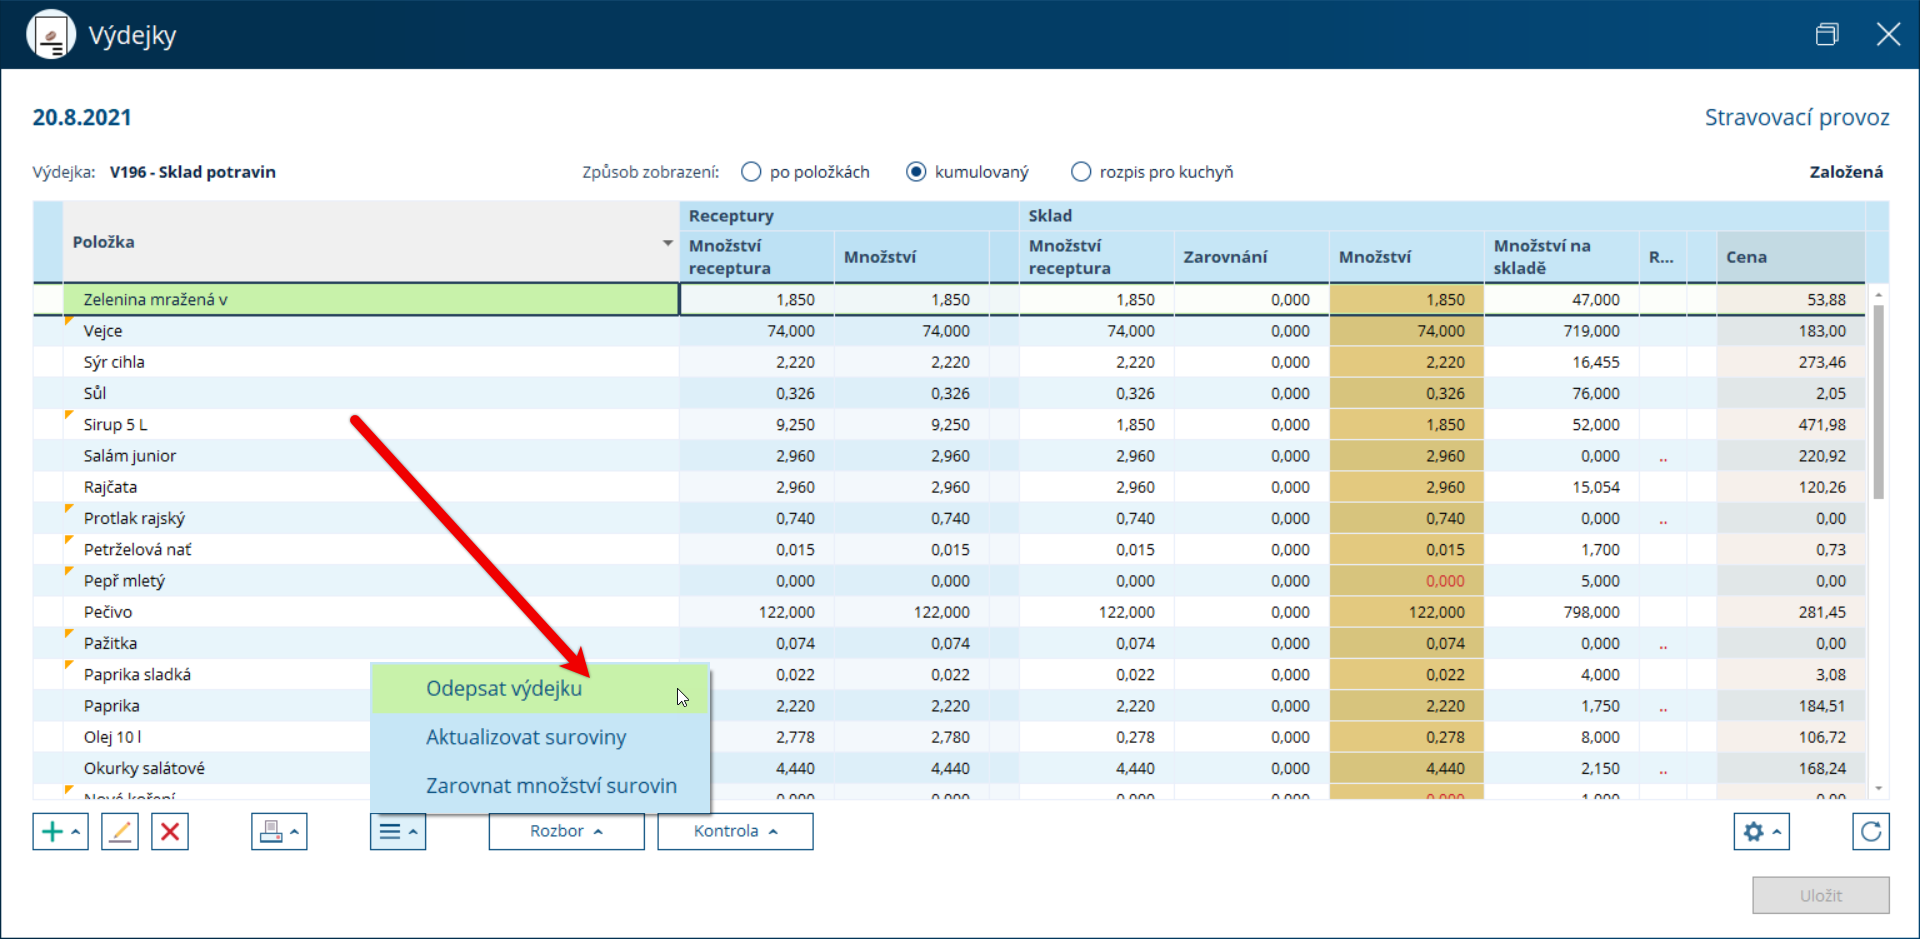Image resolution: width=1920 pixels, height=939 pixels.
Task: Select the Pečivo item
Action: 371,612
